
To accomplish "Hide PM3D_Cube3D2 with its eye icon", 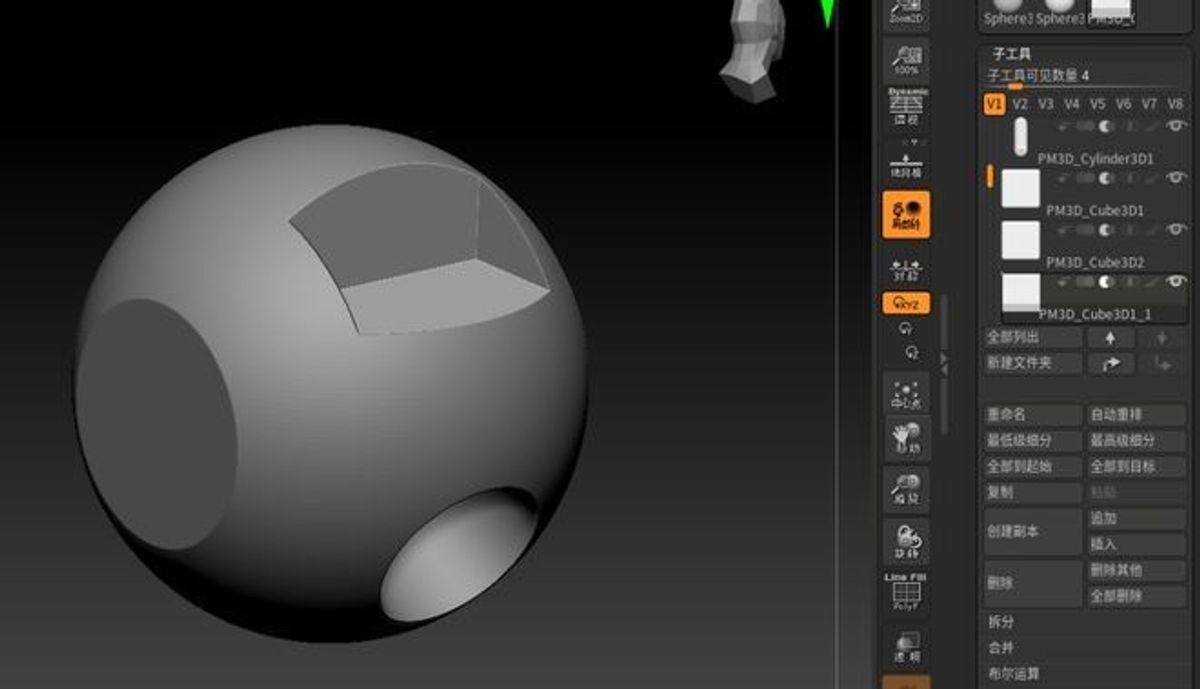I will pyautogui.click(x=1176, y=230).
